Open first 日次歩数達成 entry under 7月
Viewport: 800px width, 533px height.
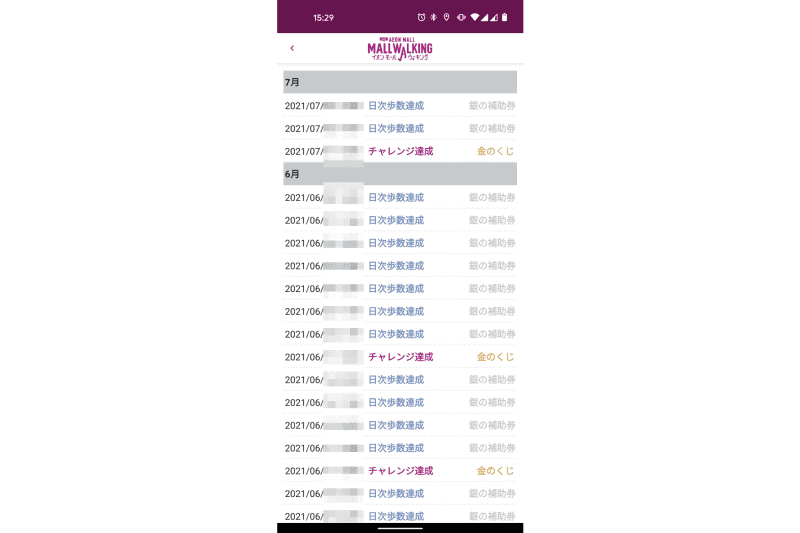tap(396, 105)
